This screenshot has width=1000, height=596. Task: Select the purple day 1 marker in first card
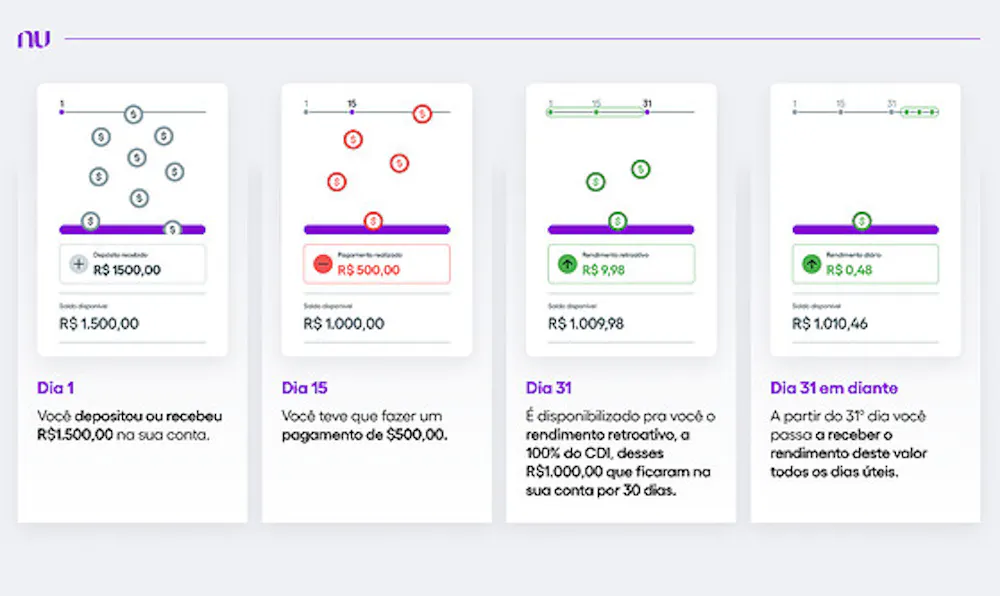pos(62,112)
